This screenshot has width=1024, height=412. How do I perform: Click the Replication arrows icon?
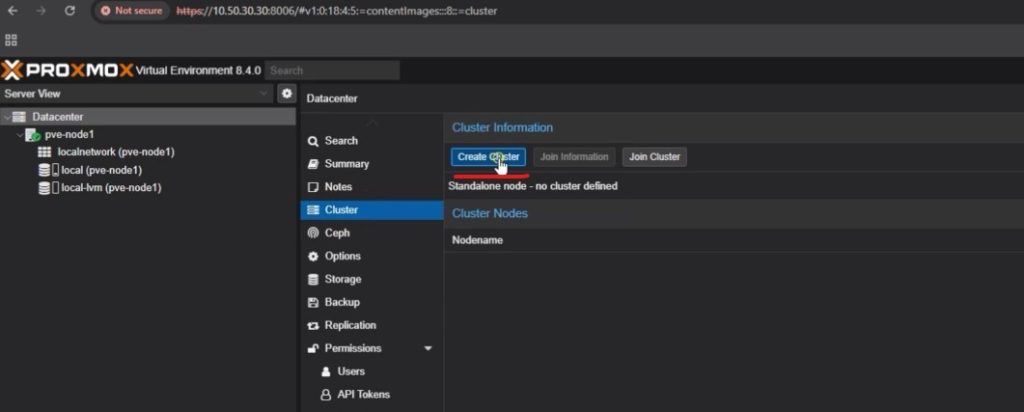[313, 325]
